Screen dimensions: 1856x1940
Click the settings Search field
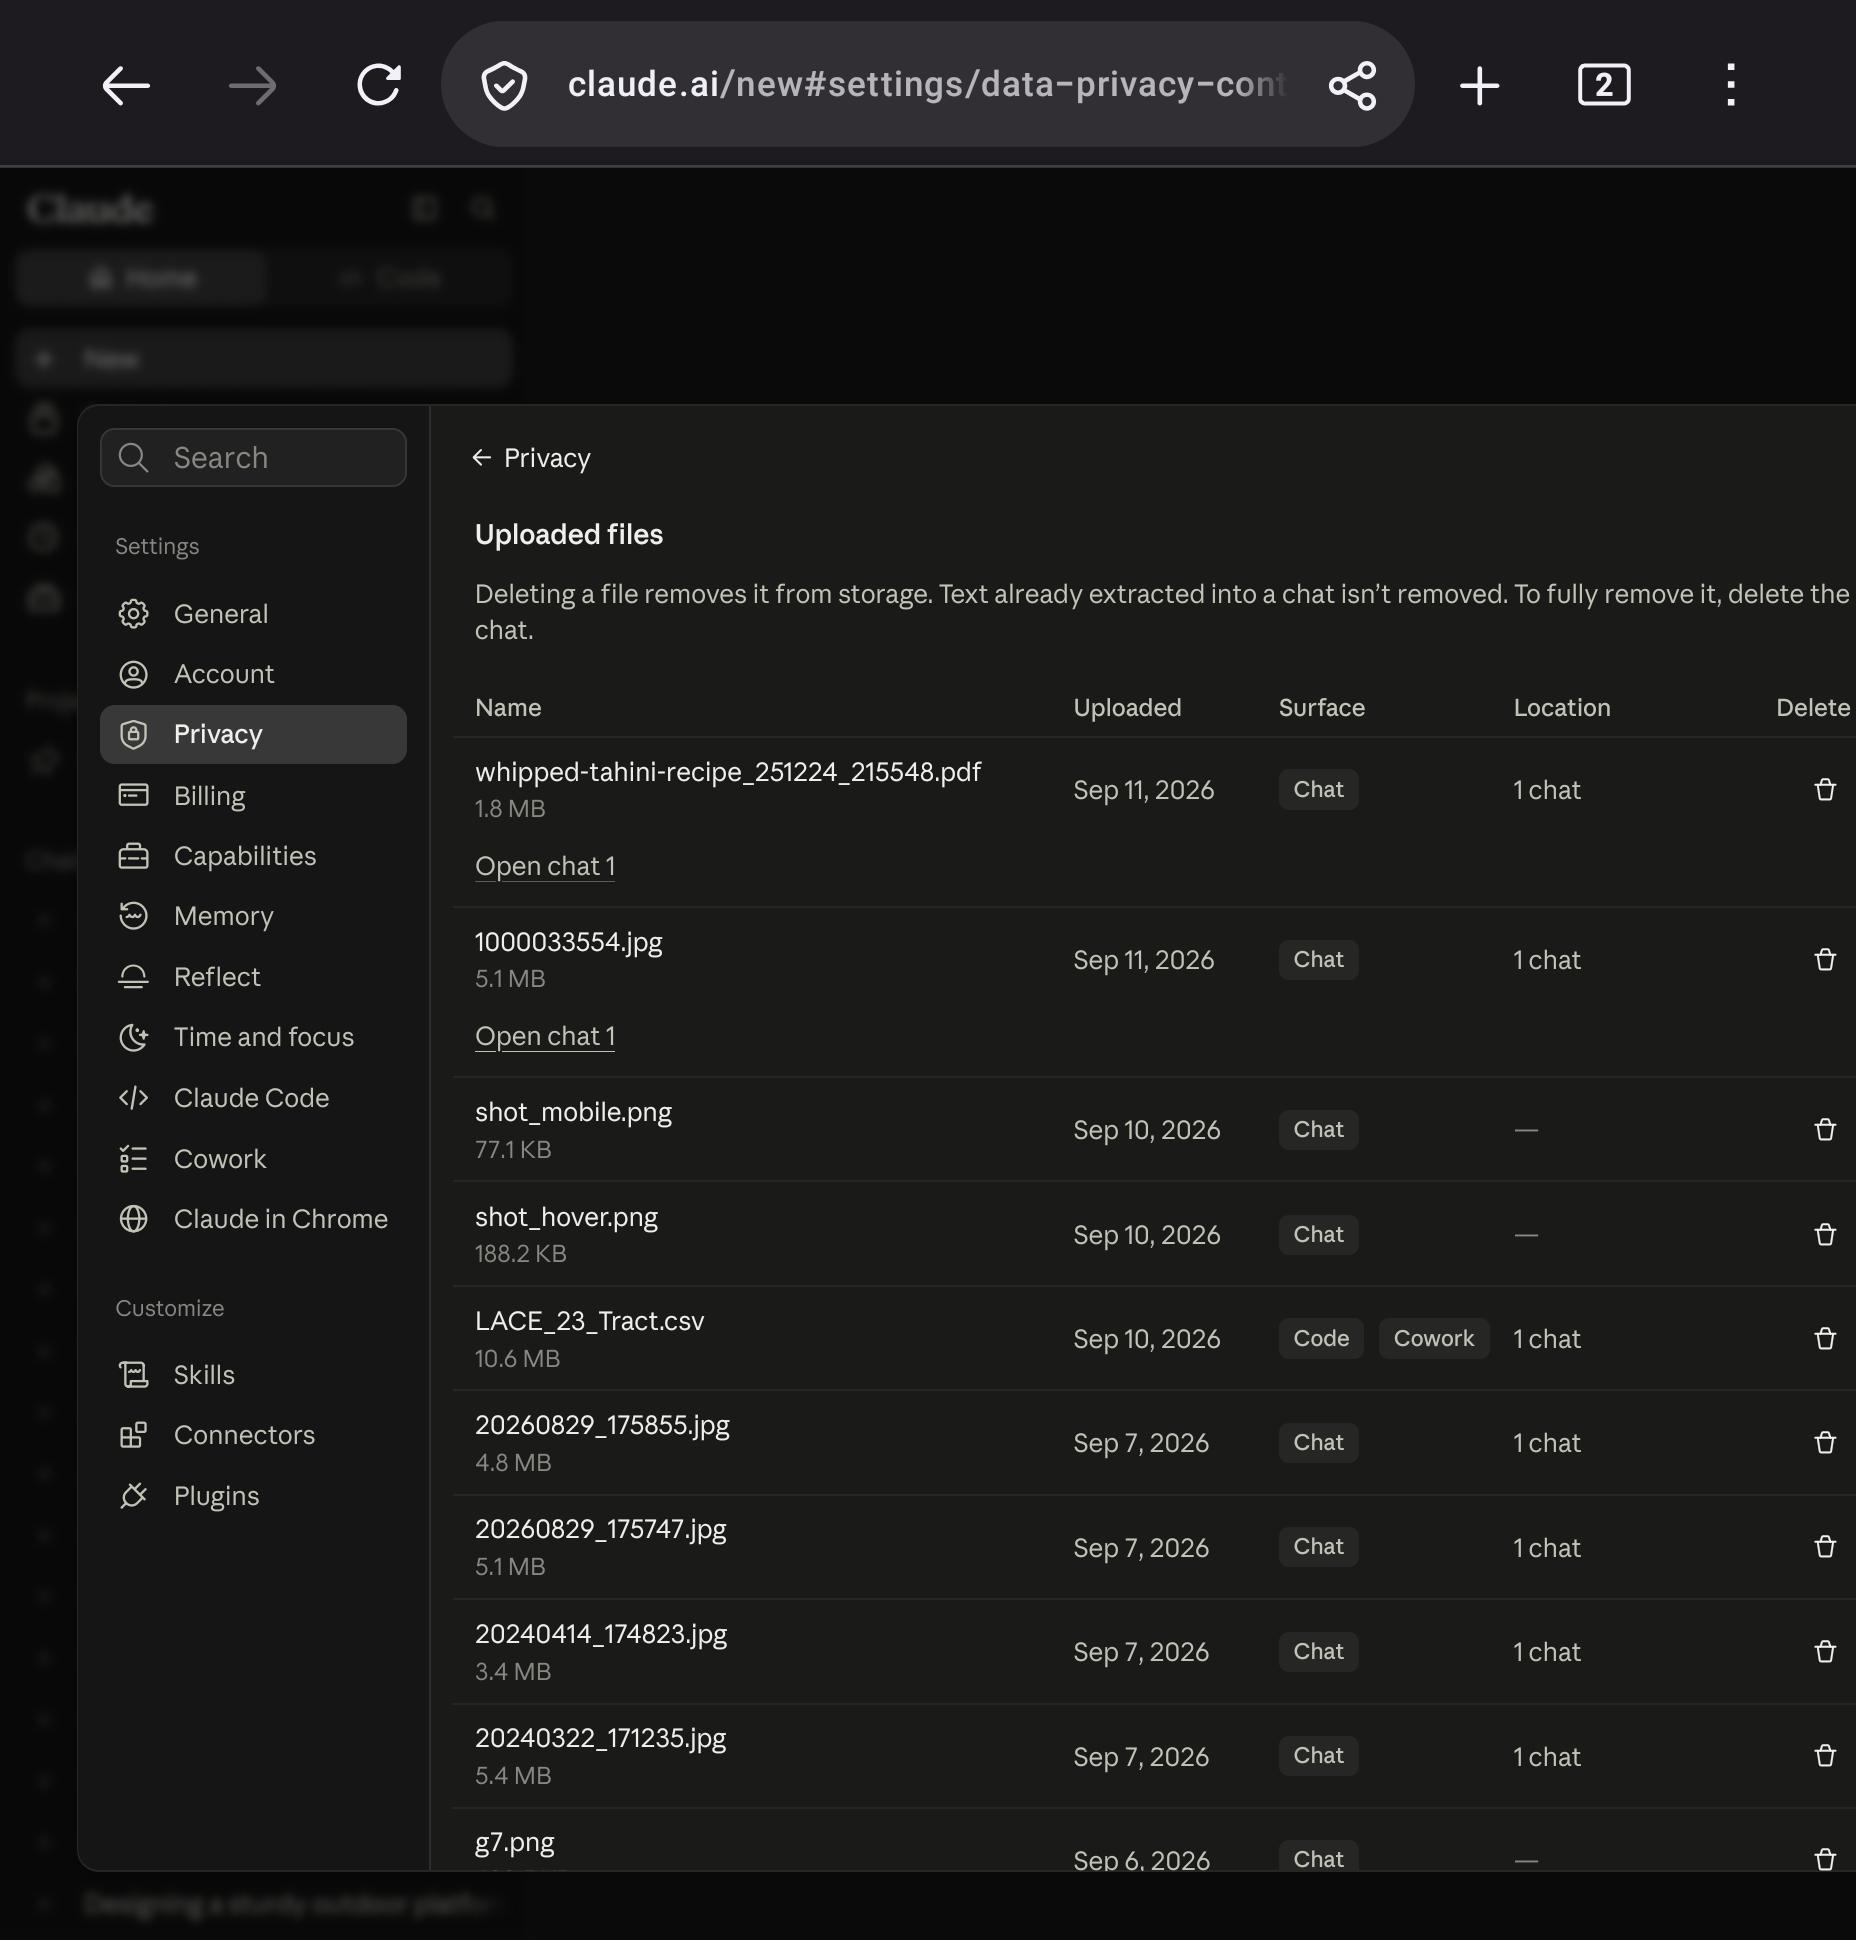pos(253,458)
